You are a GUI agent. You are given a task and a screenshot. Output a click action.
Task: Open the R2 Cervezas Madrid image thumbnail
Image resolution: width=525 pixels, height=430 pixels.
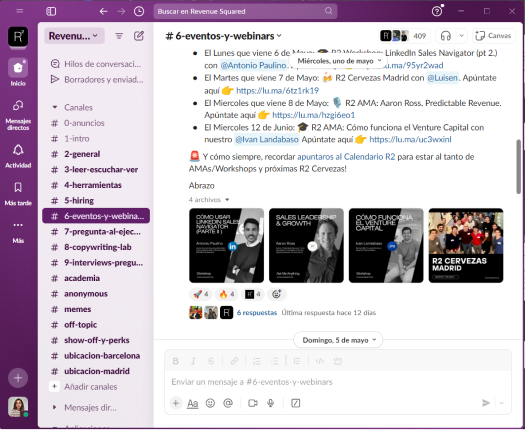tap(466, 245)
